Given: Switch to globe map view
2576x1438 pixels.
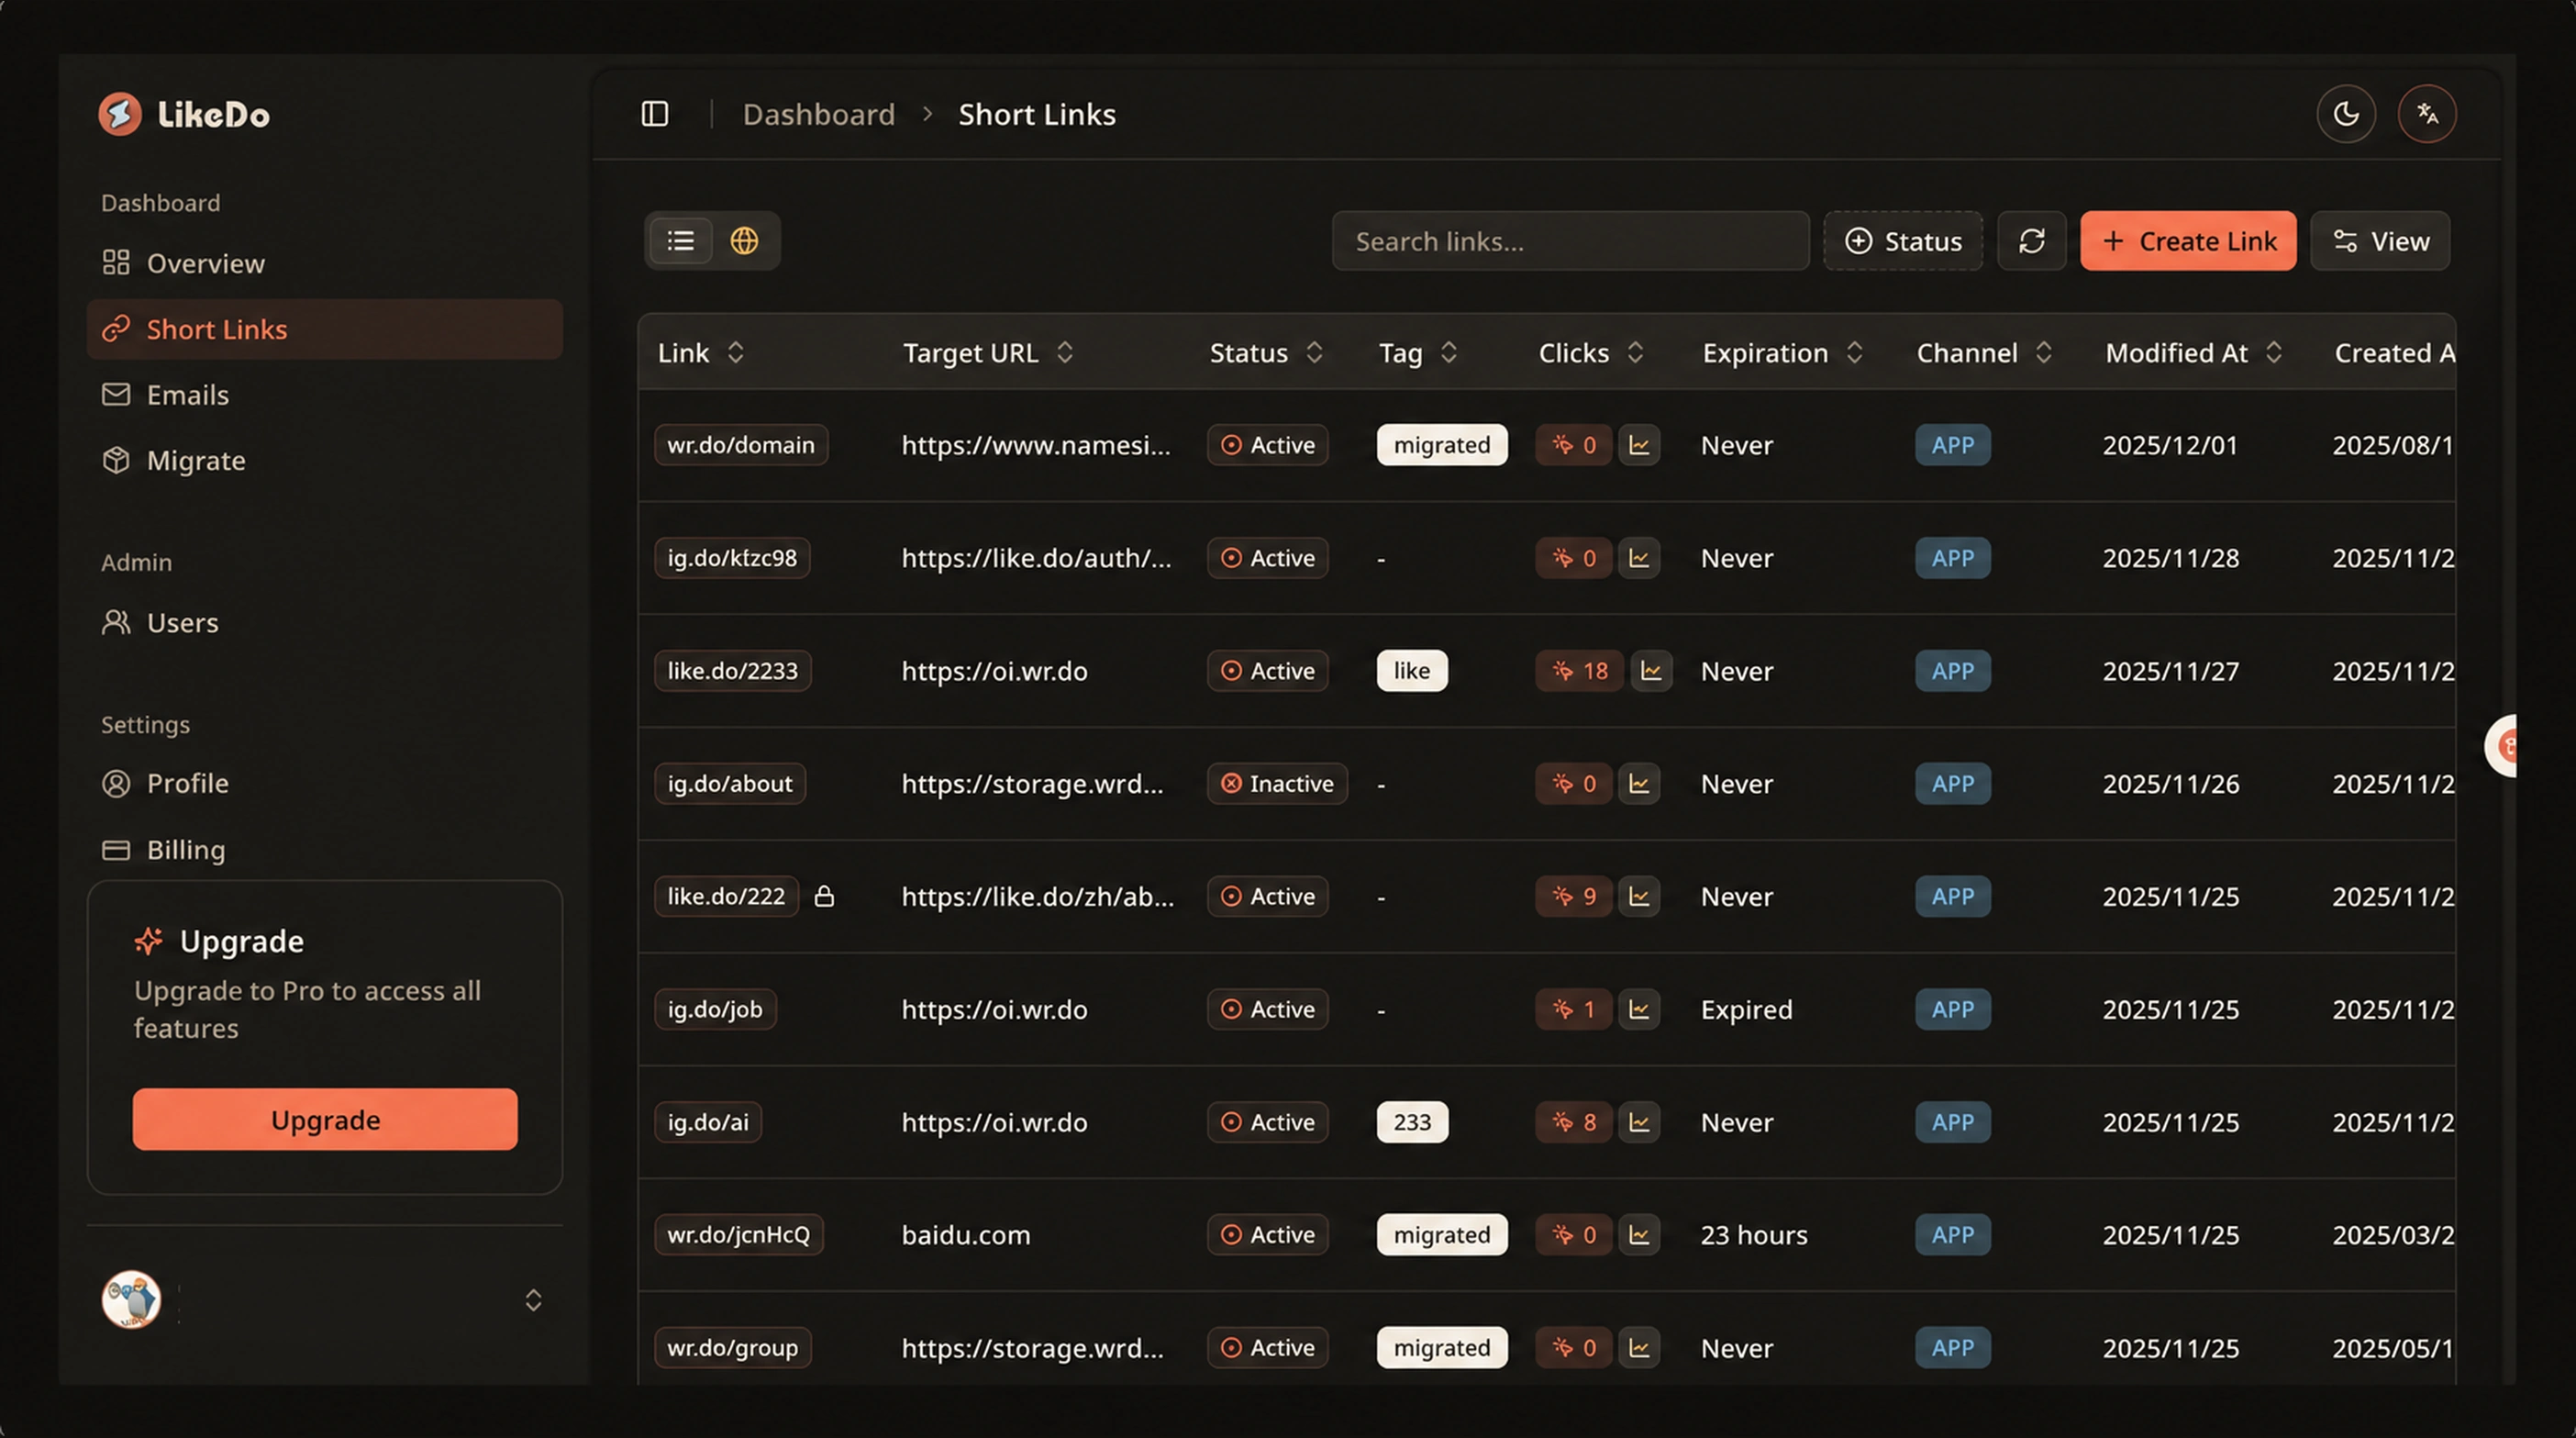Looking at the screenshot, I should point(744,241).
